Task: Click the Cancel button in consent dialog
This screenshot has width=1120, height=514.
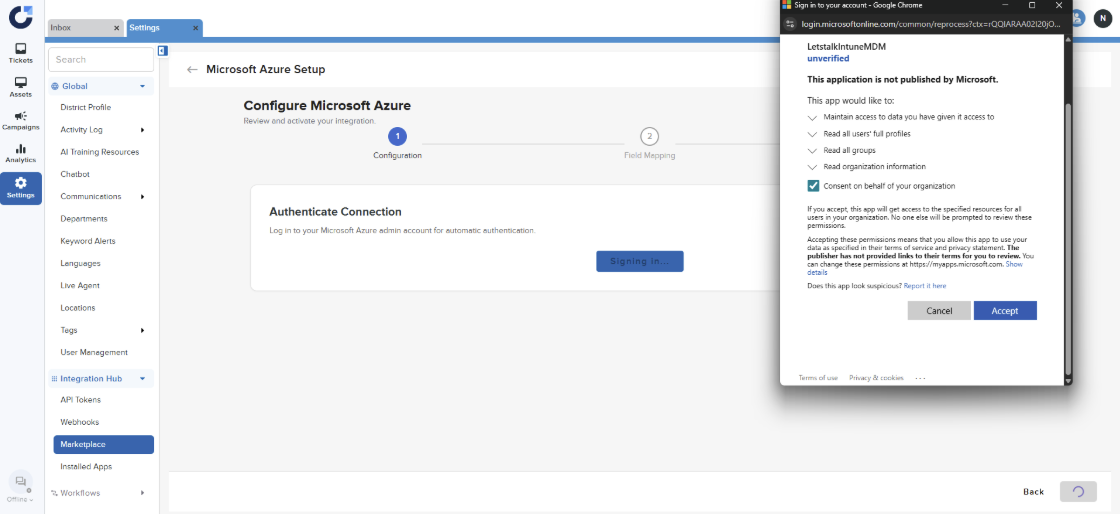Action: (939, 311)
